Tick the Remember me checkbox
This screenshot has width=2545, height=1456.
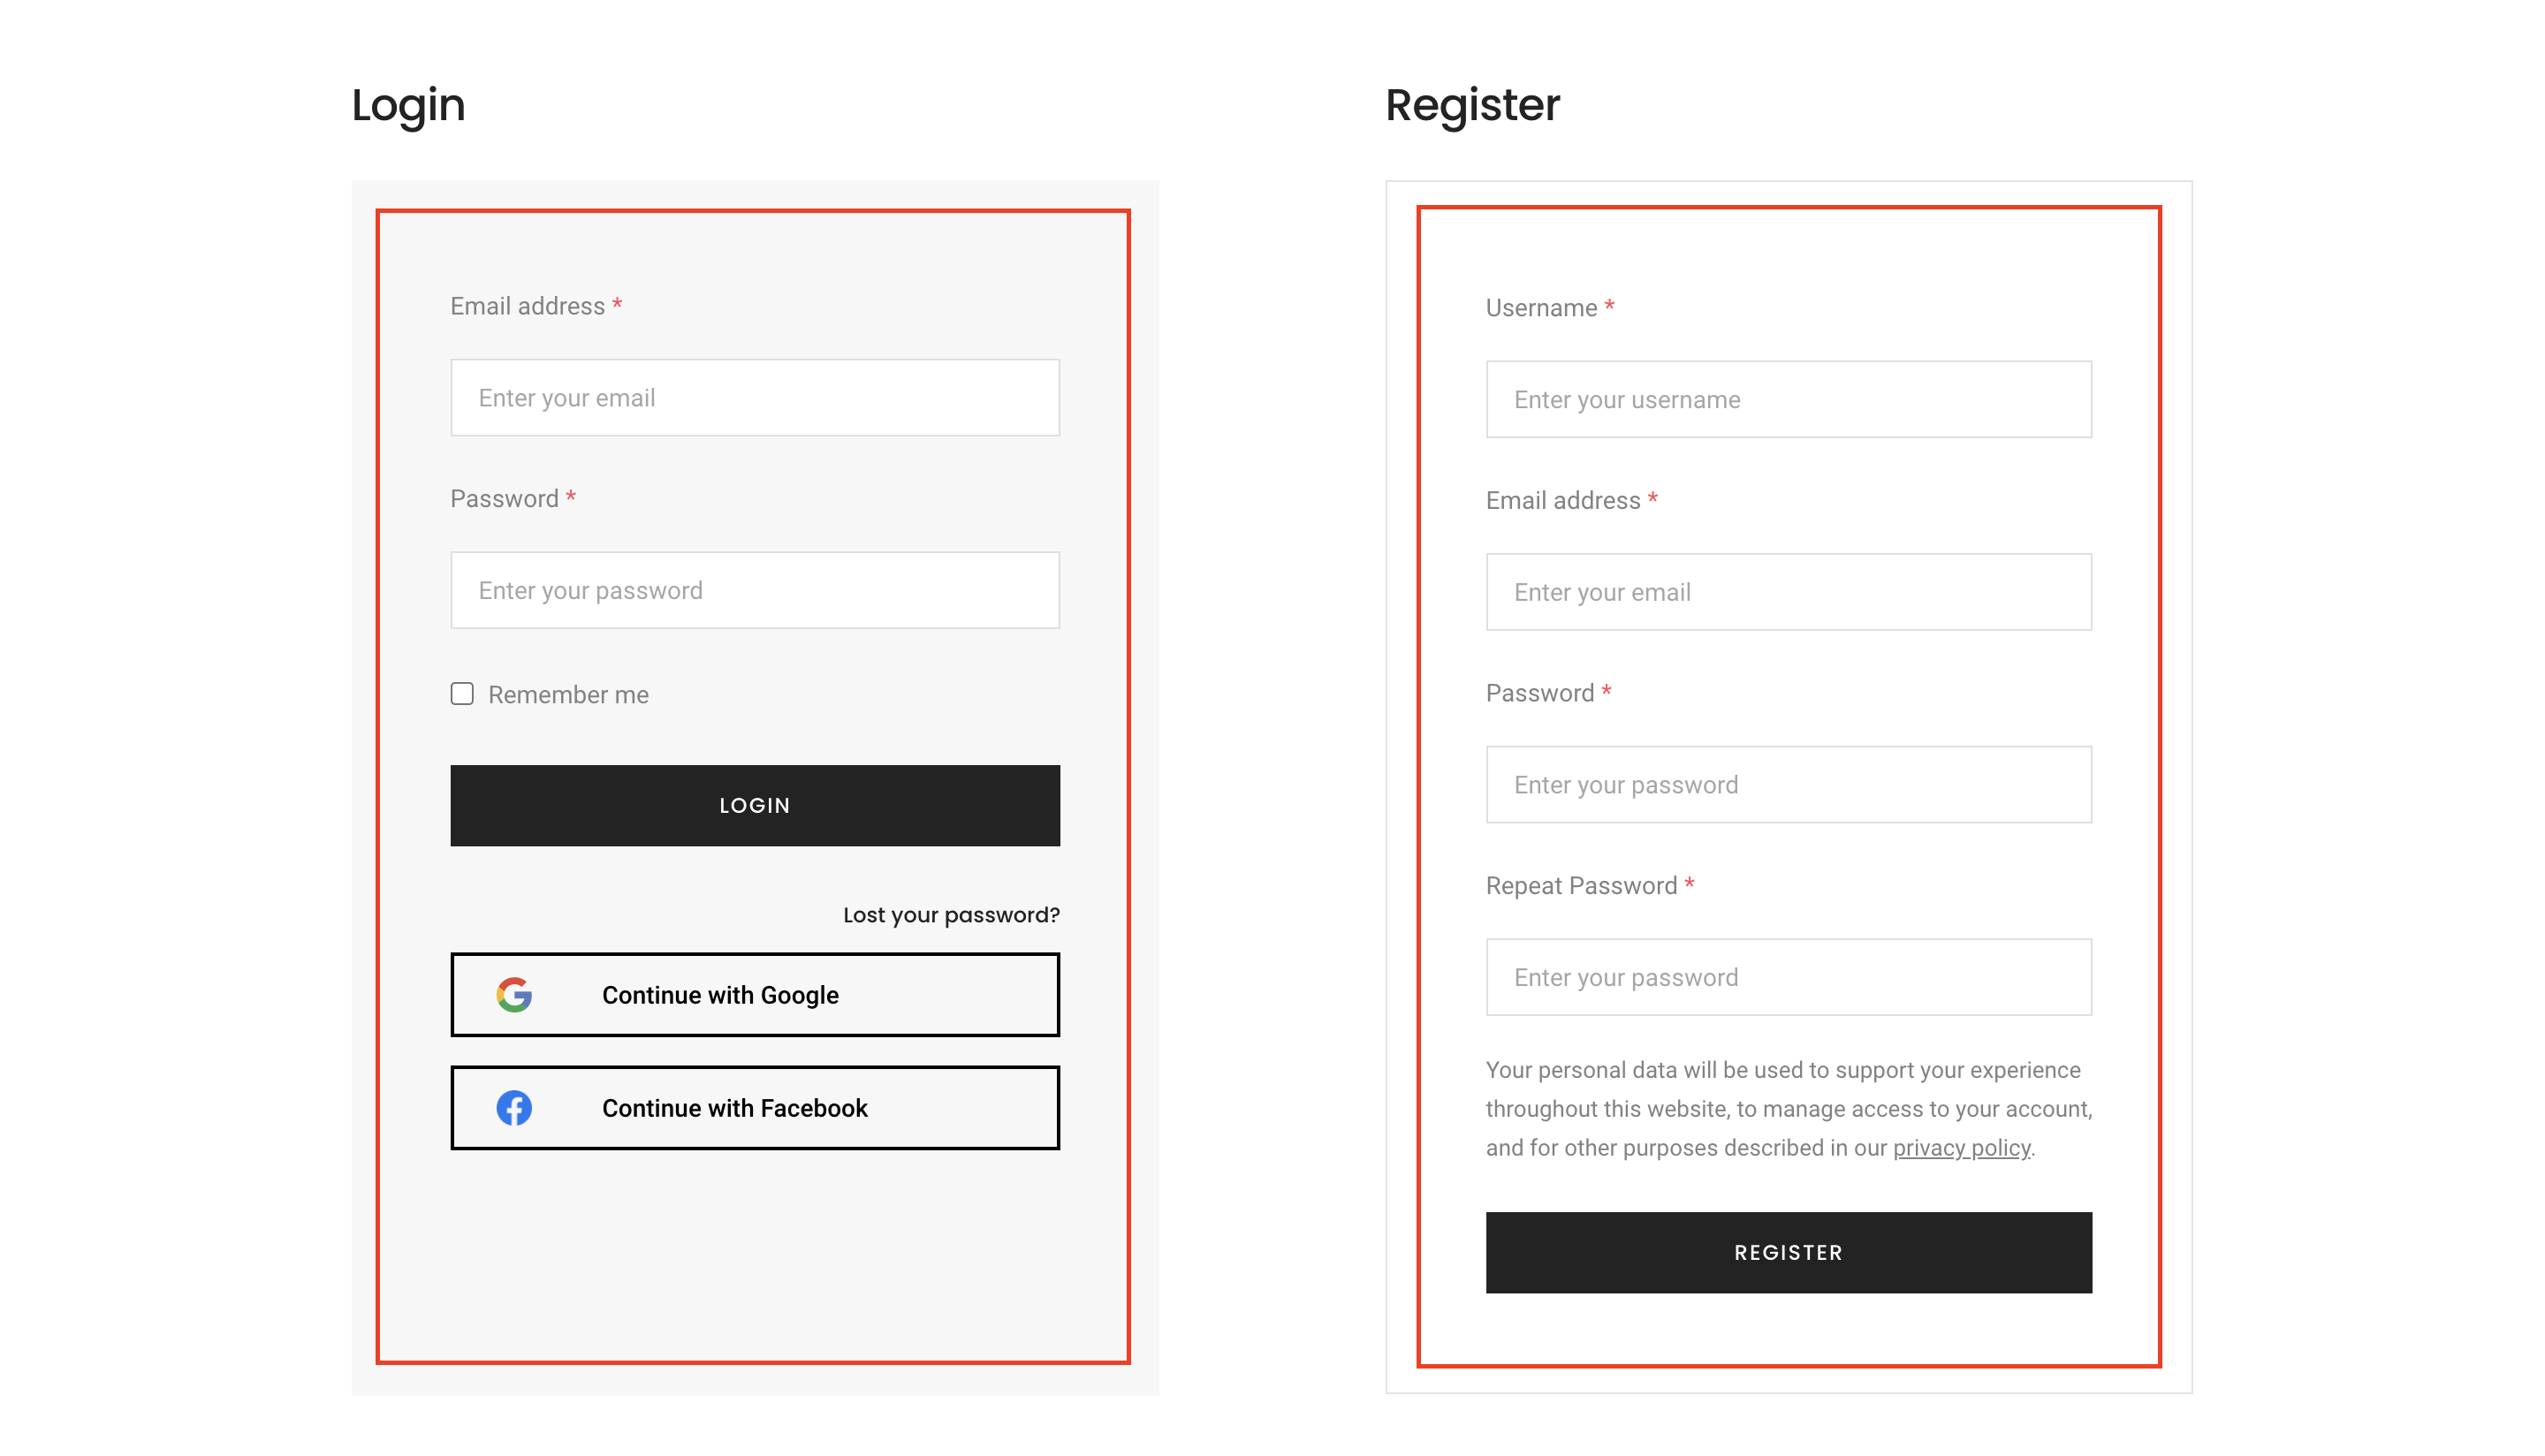pos(462,693)
